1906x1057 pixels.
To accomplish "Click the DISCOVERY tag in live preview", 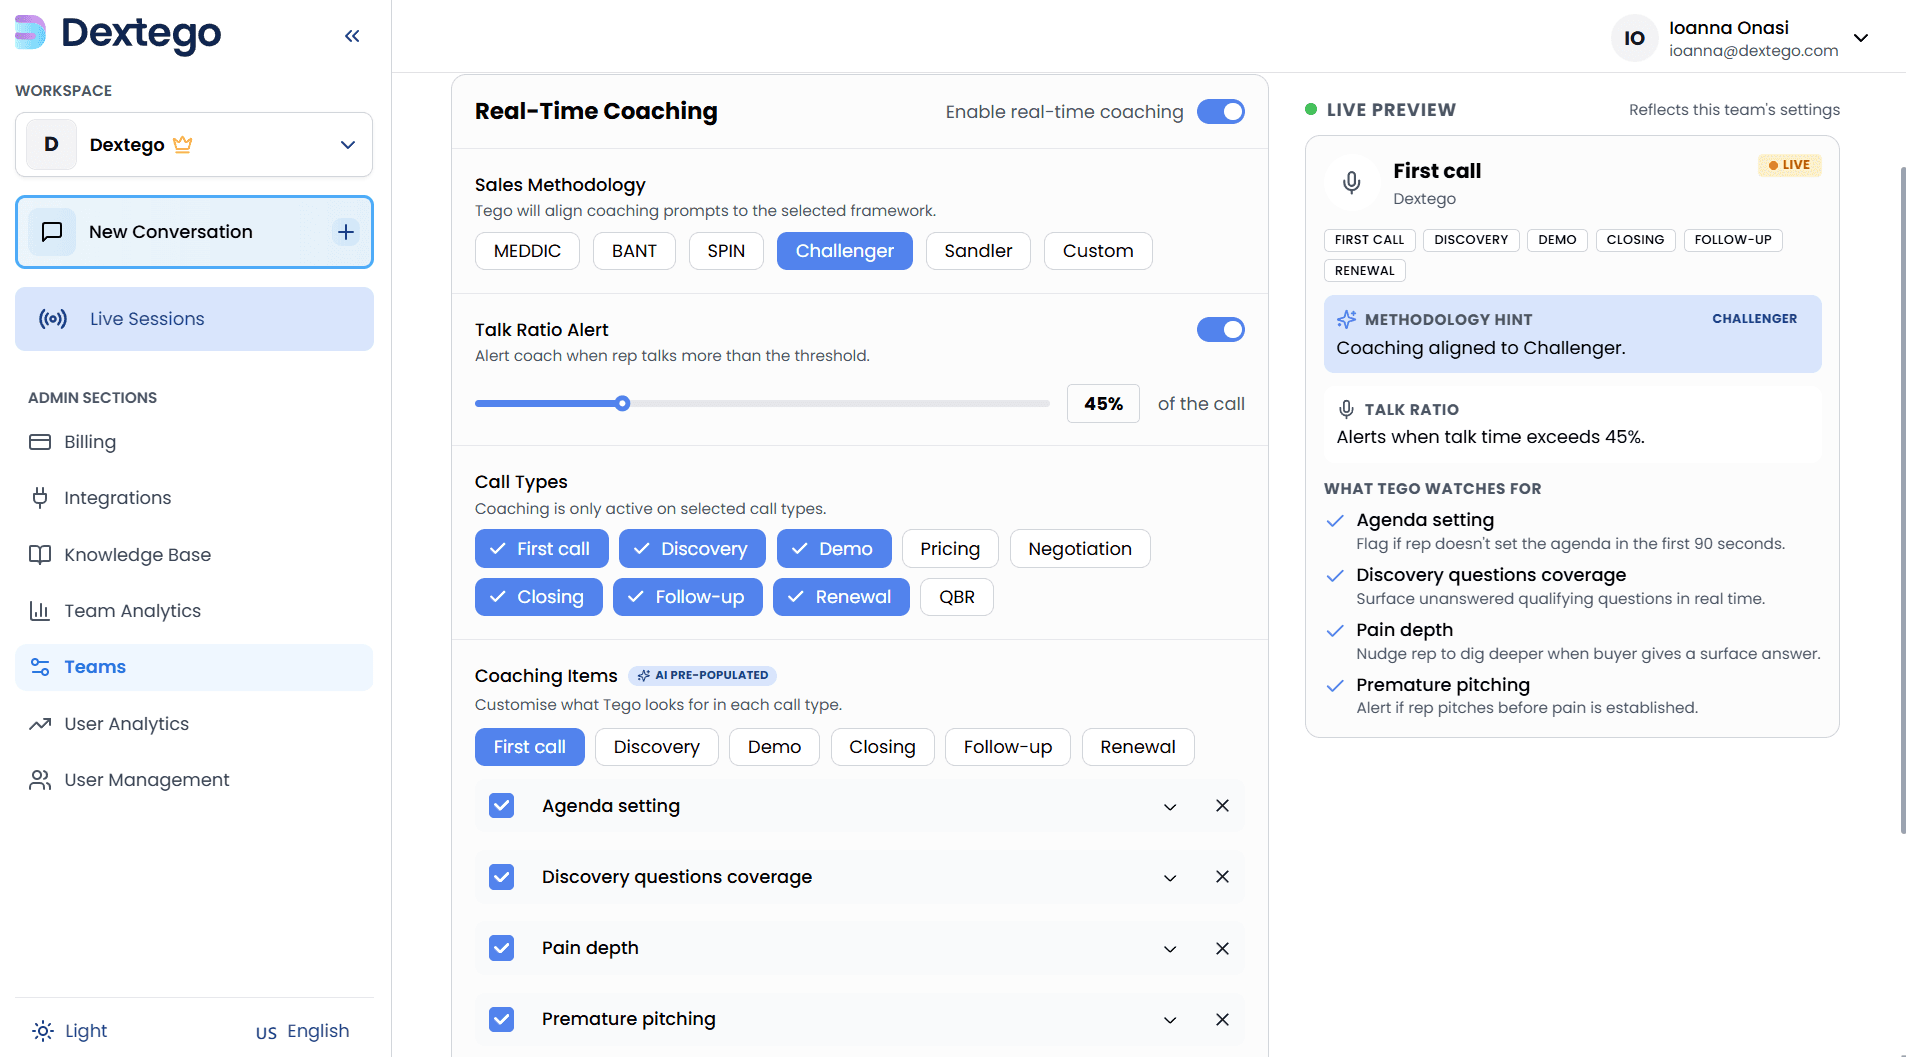I will (x=1471, y=240).
